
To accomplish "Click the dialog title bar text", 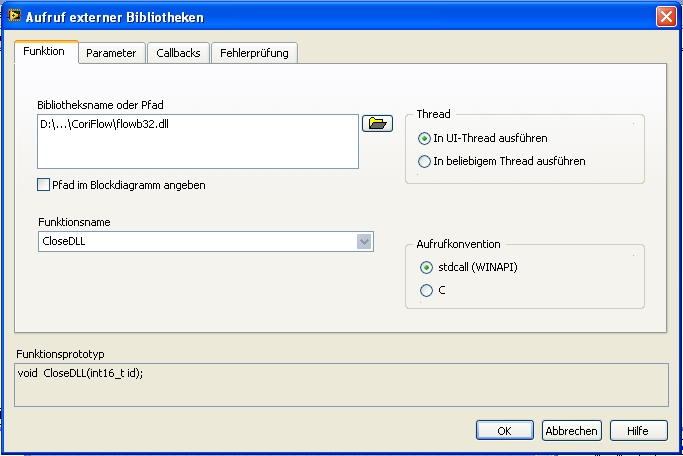I will [115, 17].
